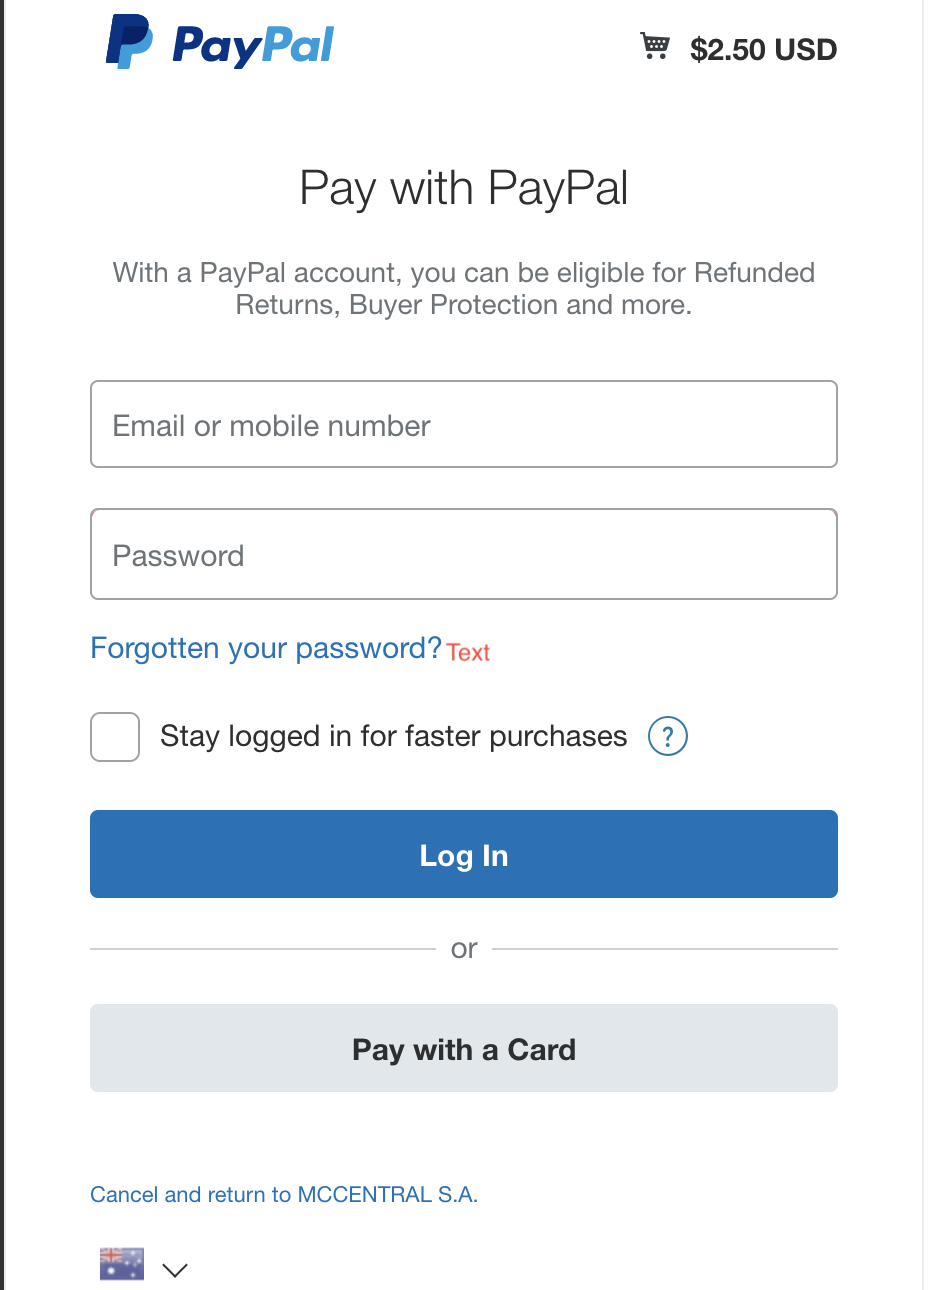Click the 'Buyer Protection' phrase in the description
This screenshot has height=1290, width=928.
click(454, 305)
